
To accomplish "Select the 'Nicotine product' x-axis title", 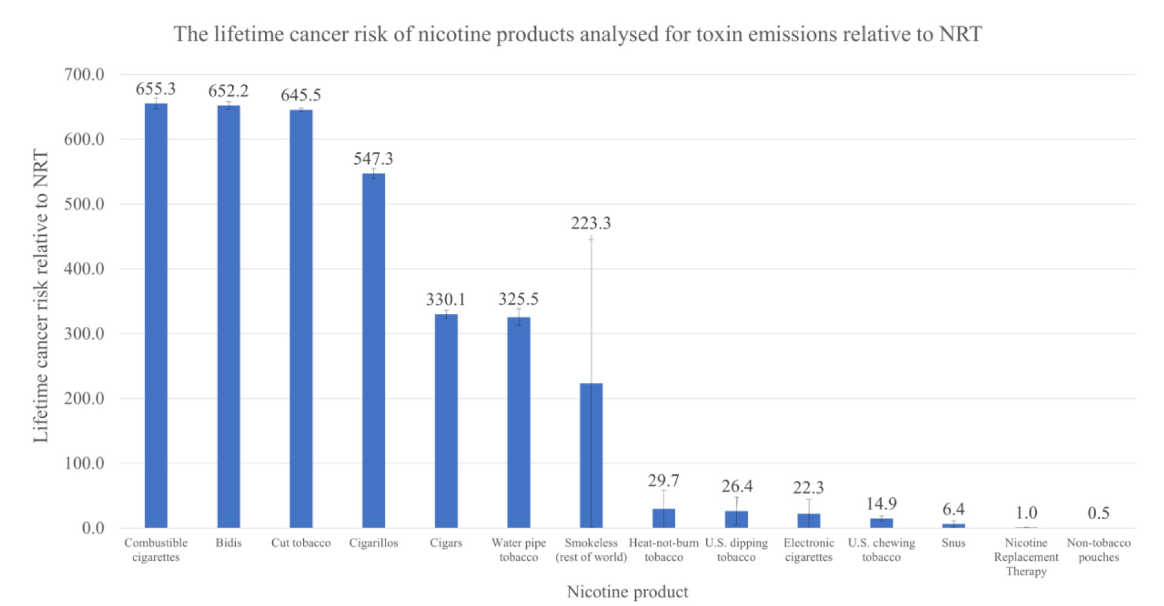I will 627,592.
